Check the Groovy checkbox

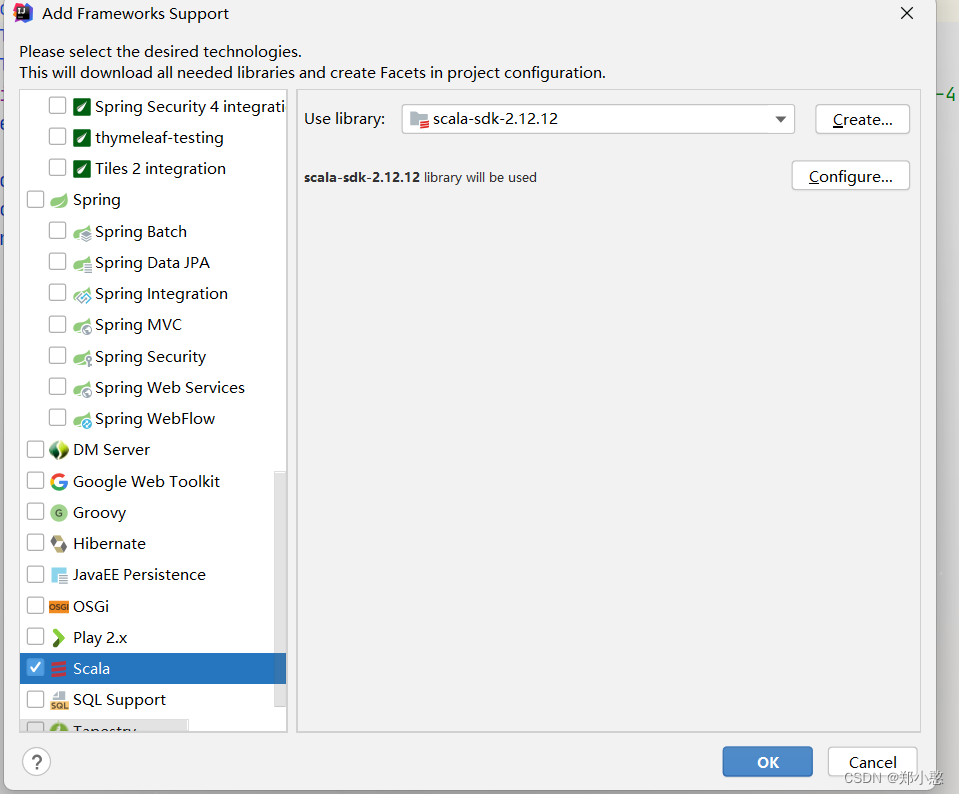[35, 511]
